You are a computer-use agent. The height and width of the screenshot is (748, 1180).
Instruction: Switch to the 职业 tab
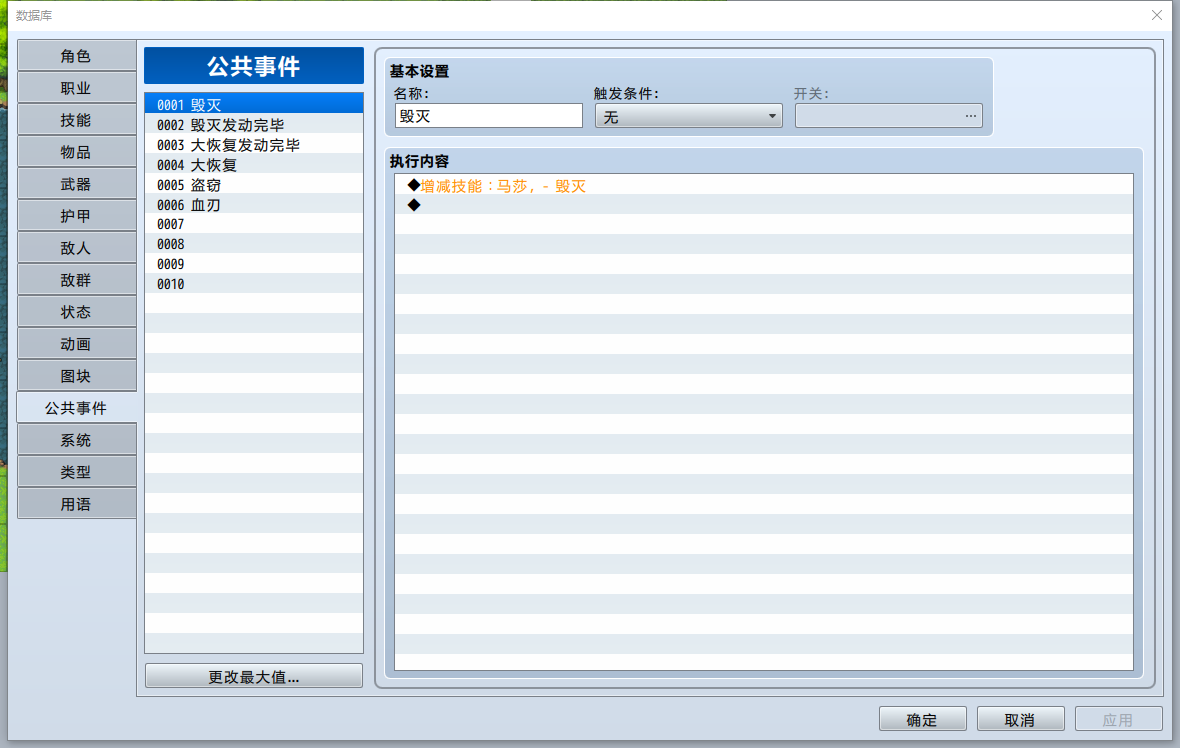pos(76,88)
